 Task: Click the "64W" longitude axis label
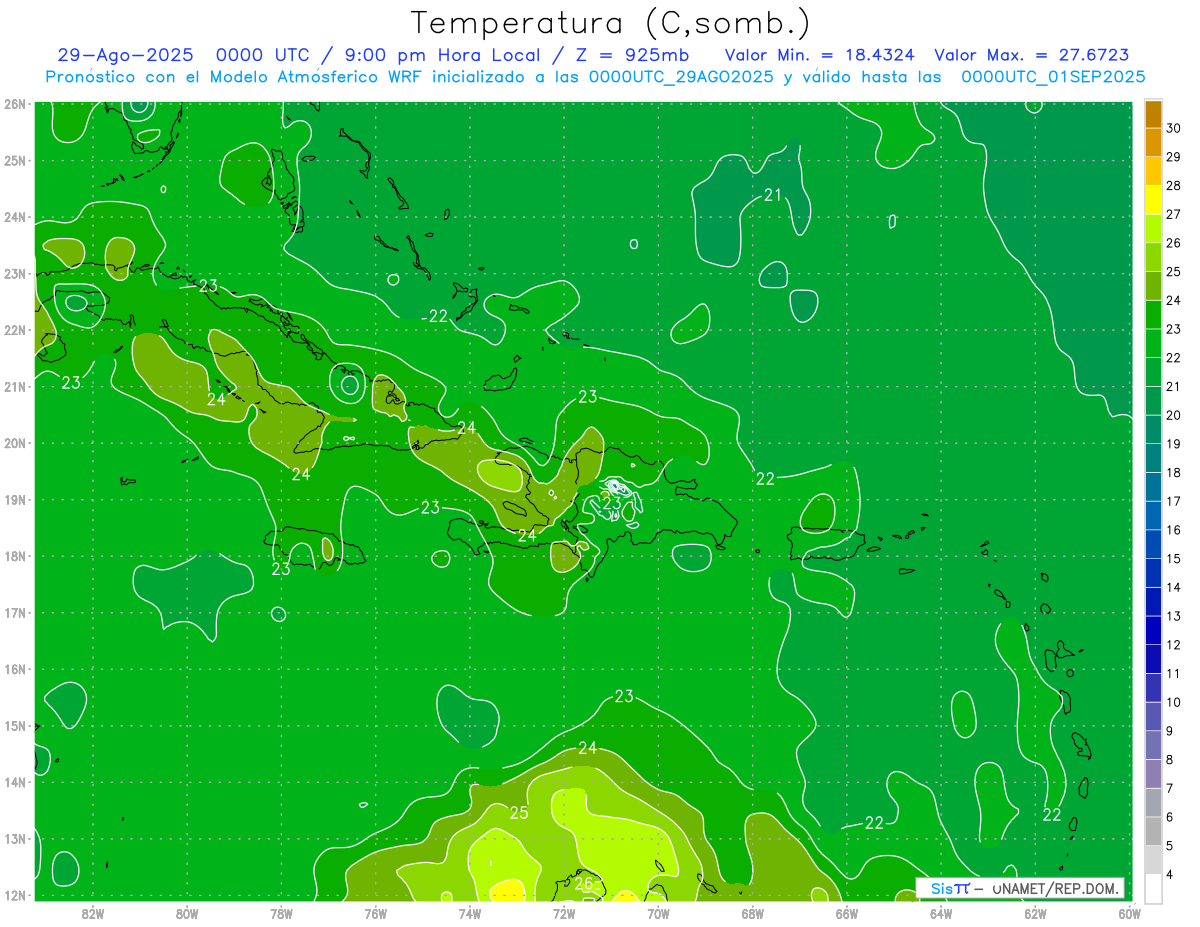coord(941,912)
